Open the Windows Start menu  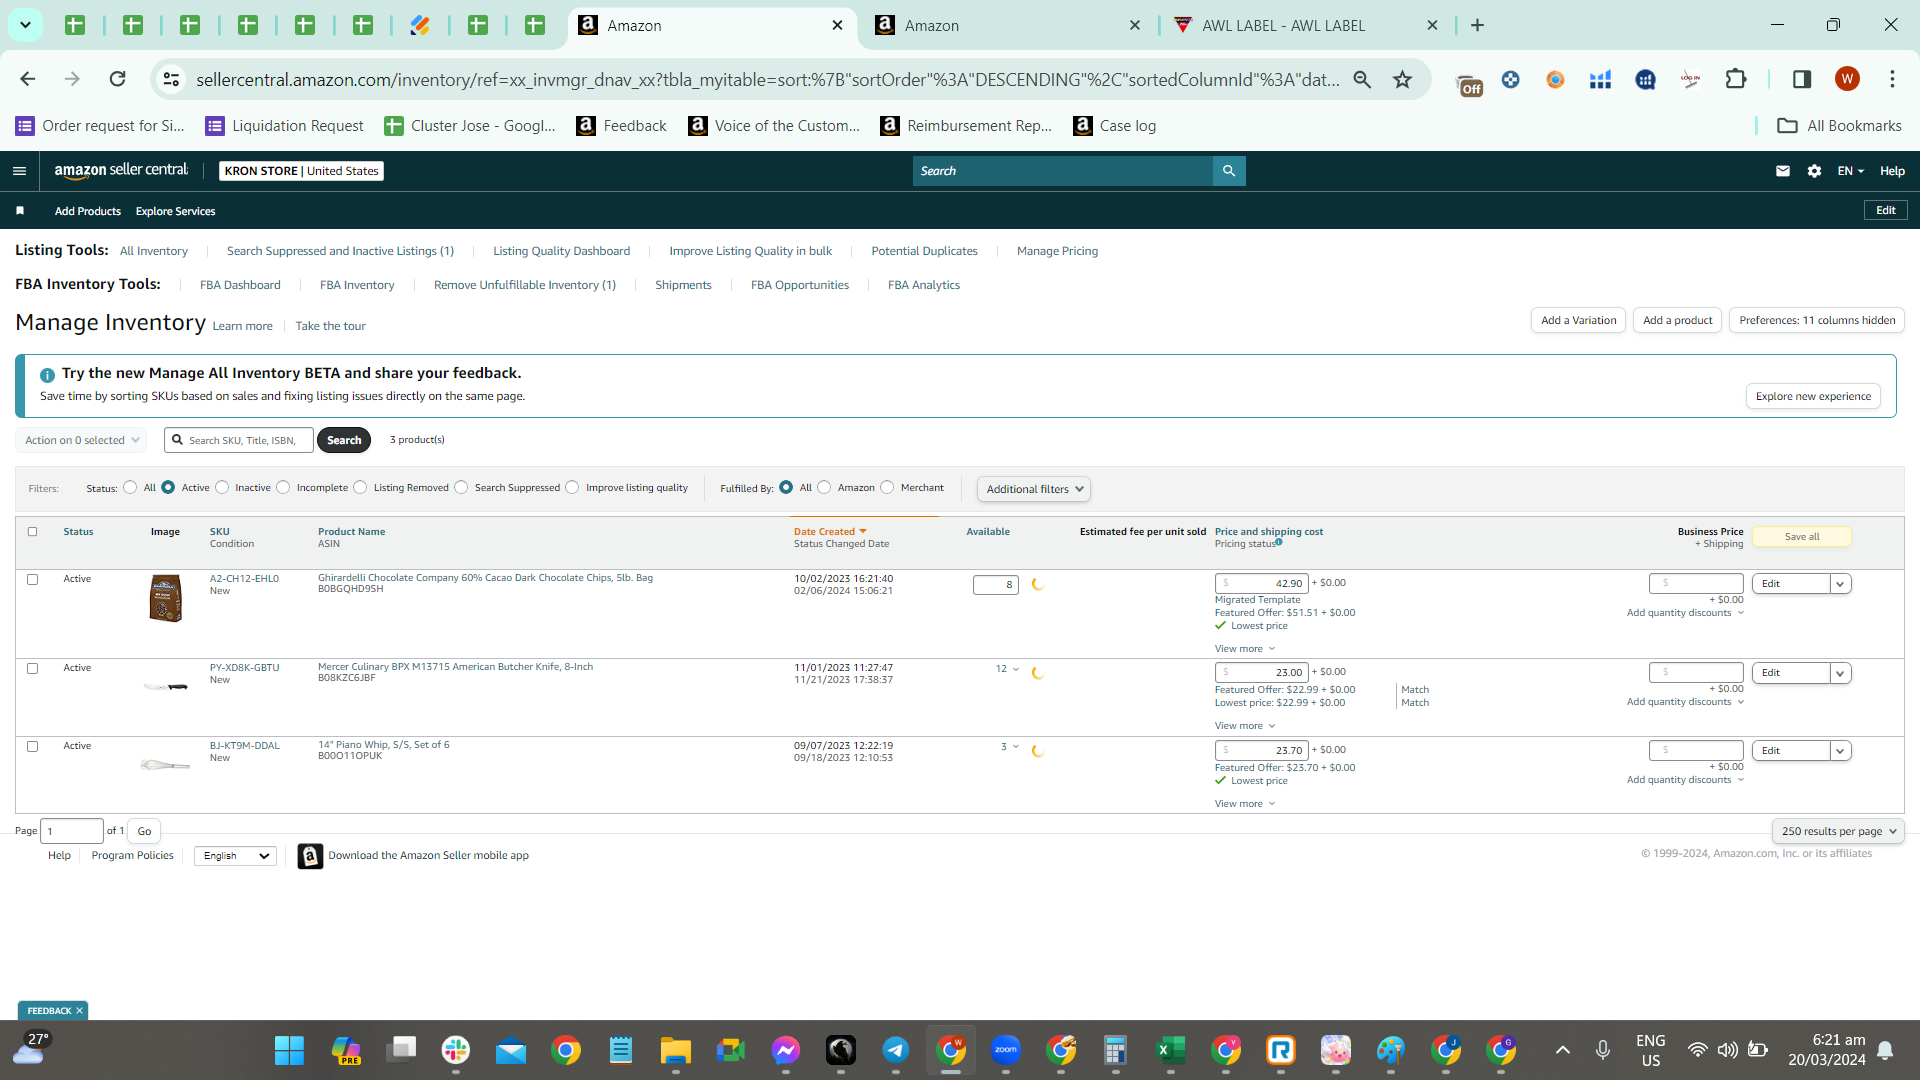(x=289, y=1051)
